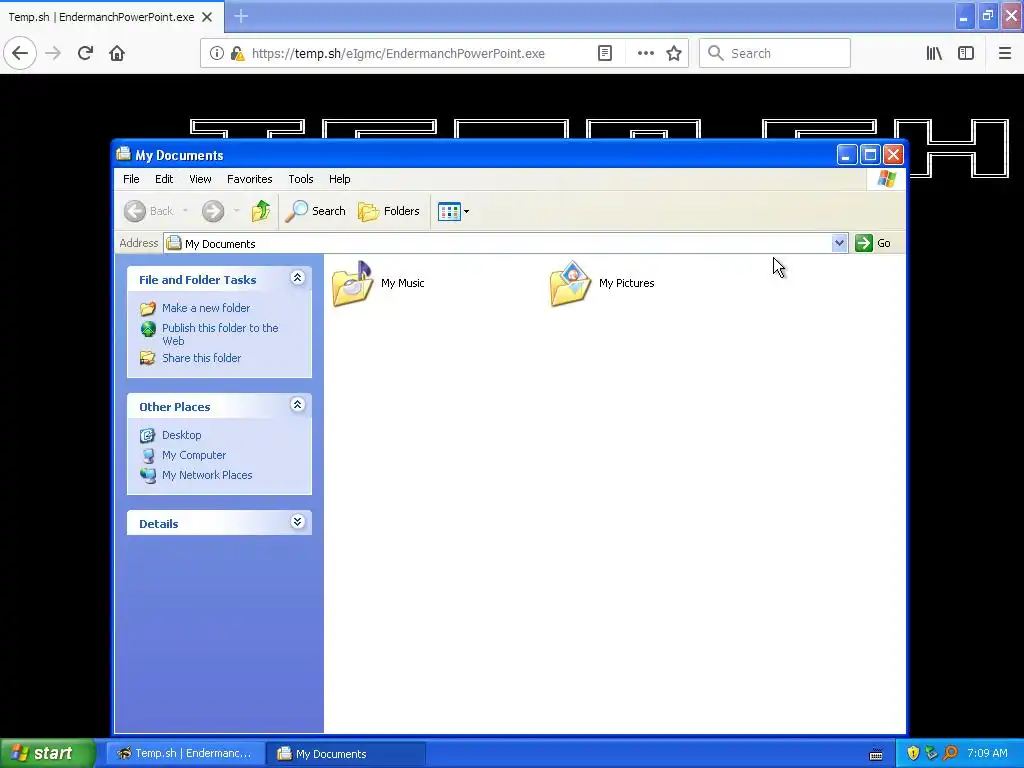Image resolution: width=1024 pixels, height=768 pixels.
Task: Click the Windows flag logo in the Explorer window
Action: 887,178
